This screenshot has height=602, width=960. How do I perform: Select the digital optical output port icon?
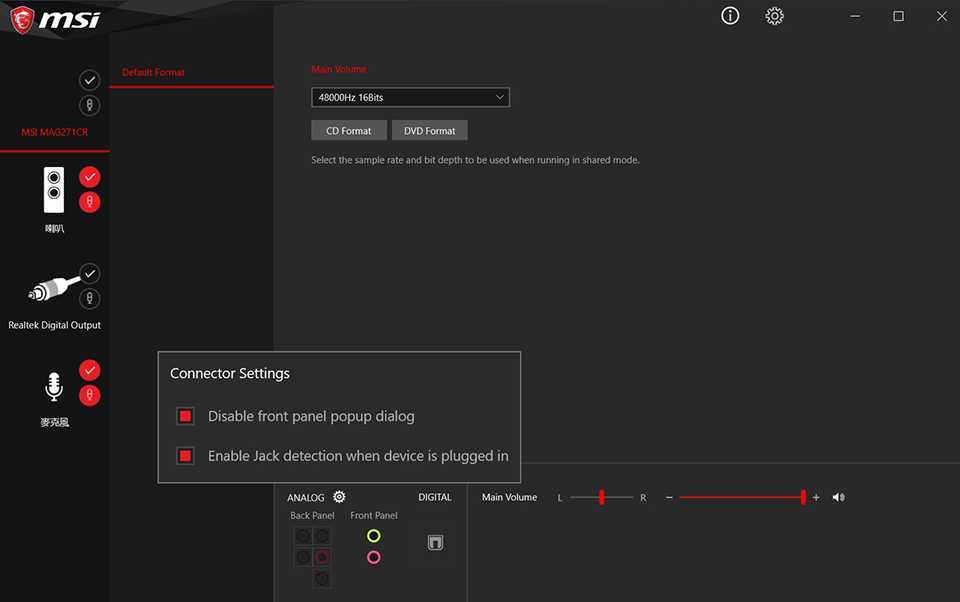(435, 543)
